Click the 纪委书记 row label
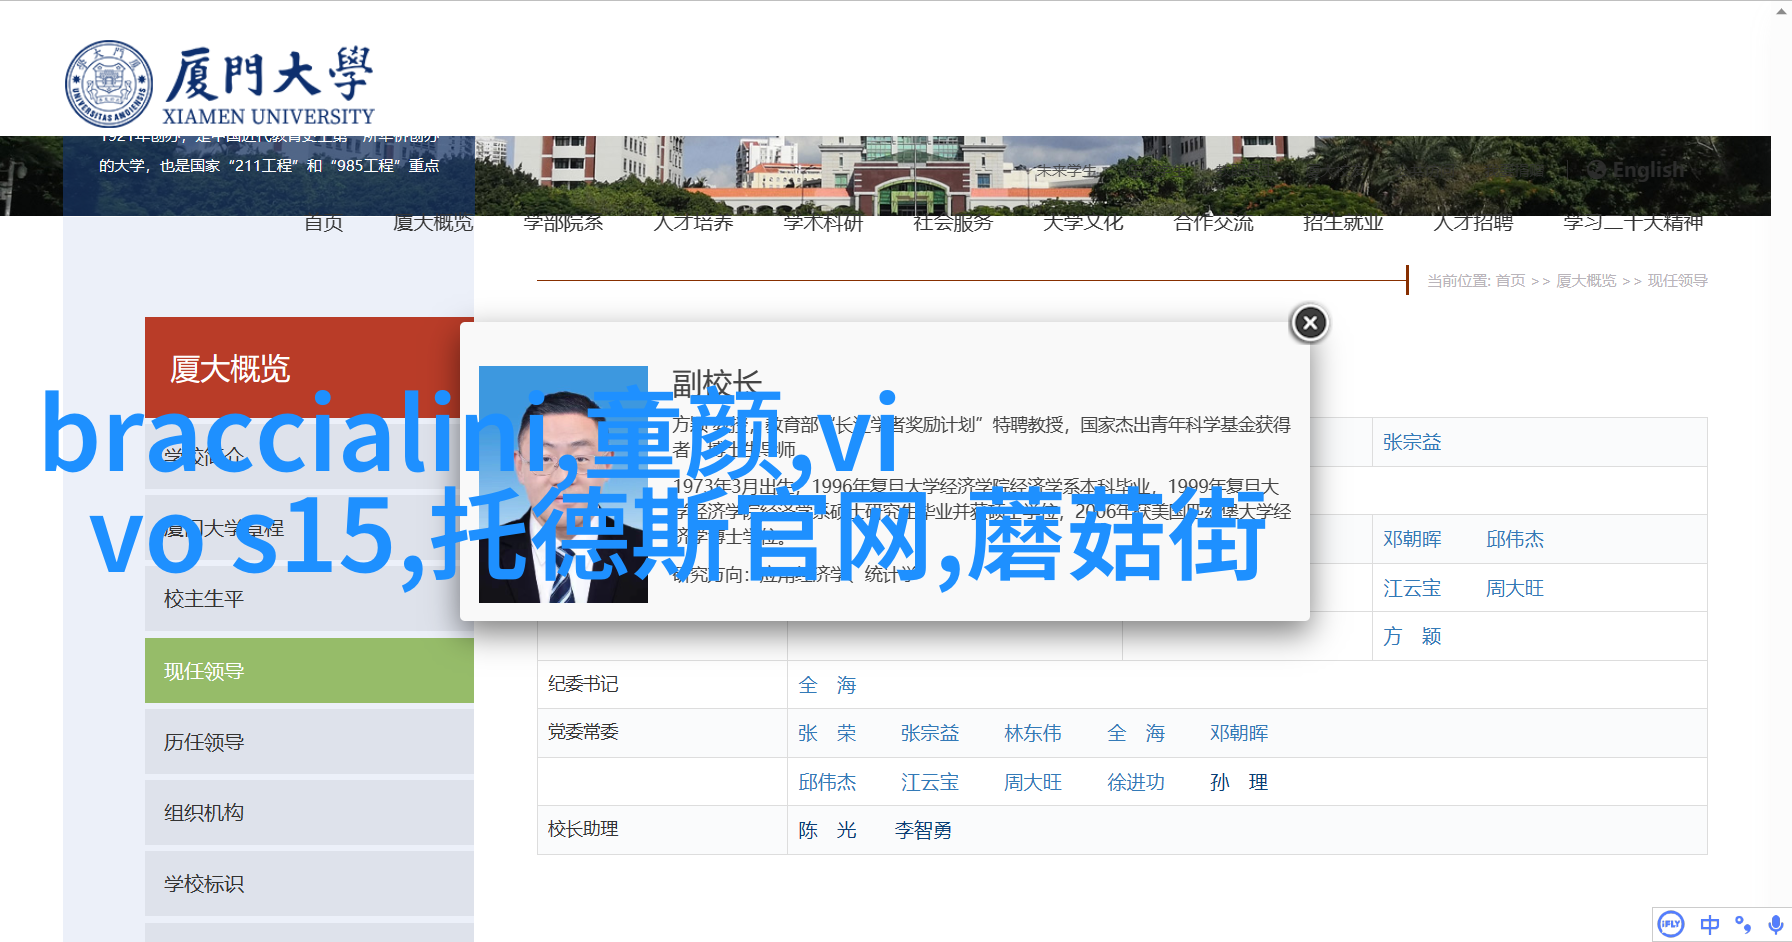This screenshot has height=942, width=1792. [x=583, y=684]
